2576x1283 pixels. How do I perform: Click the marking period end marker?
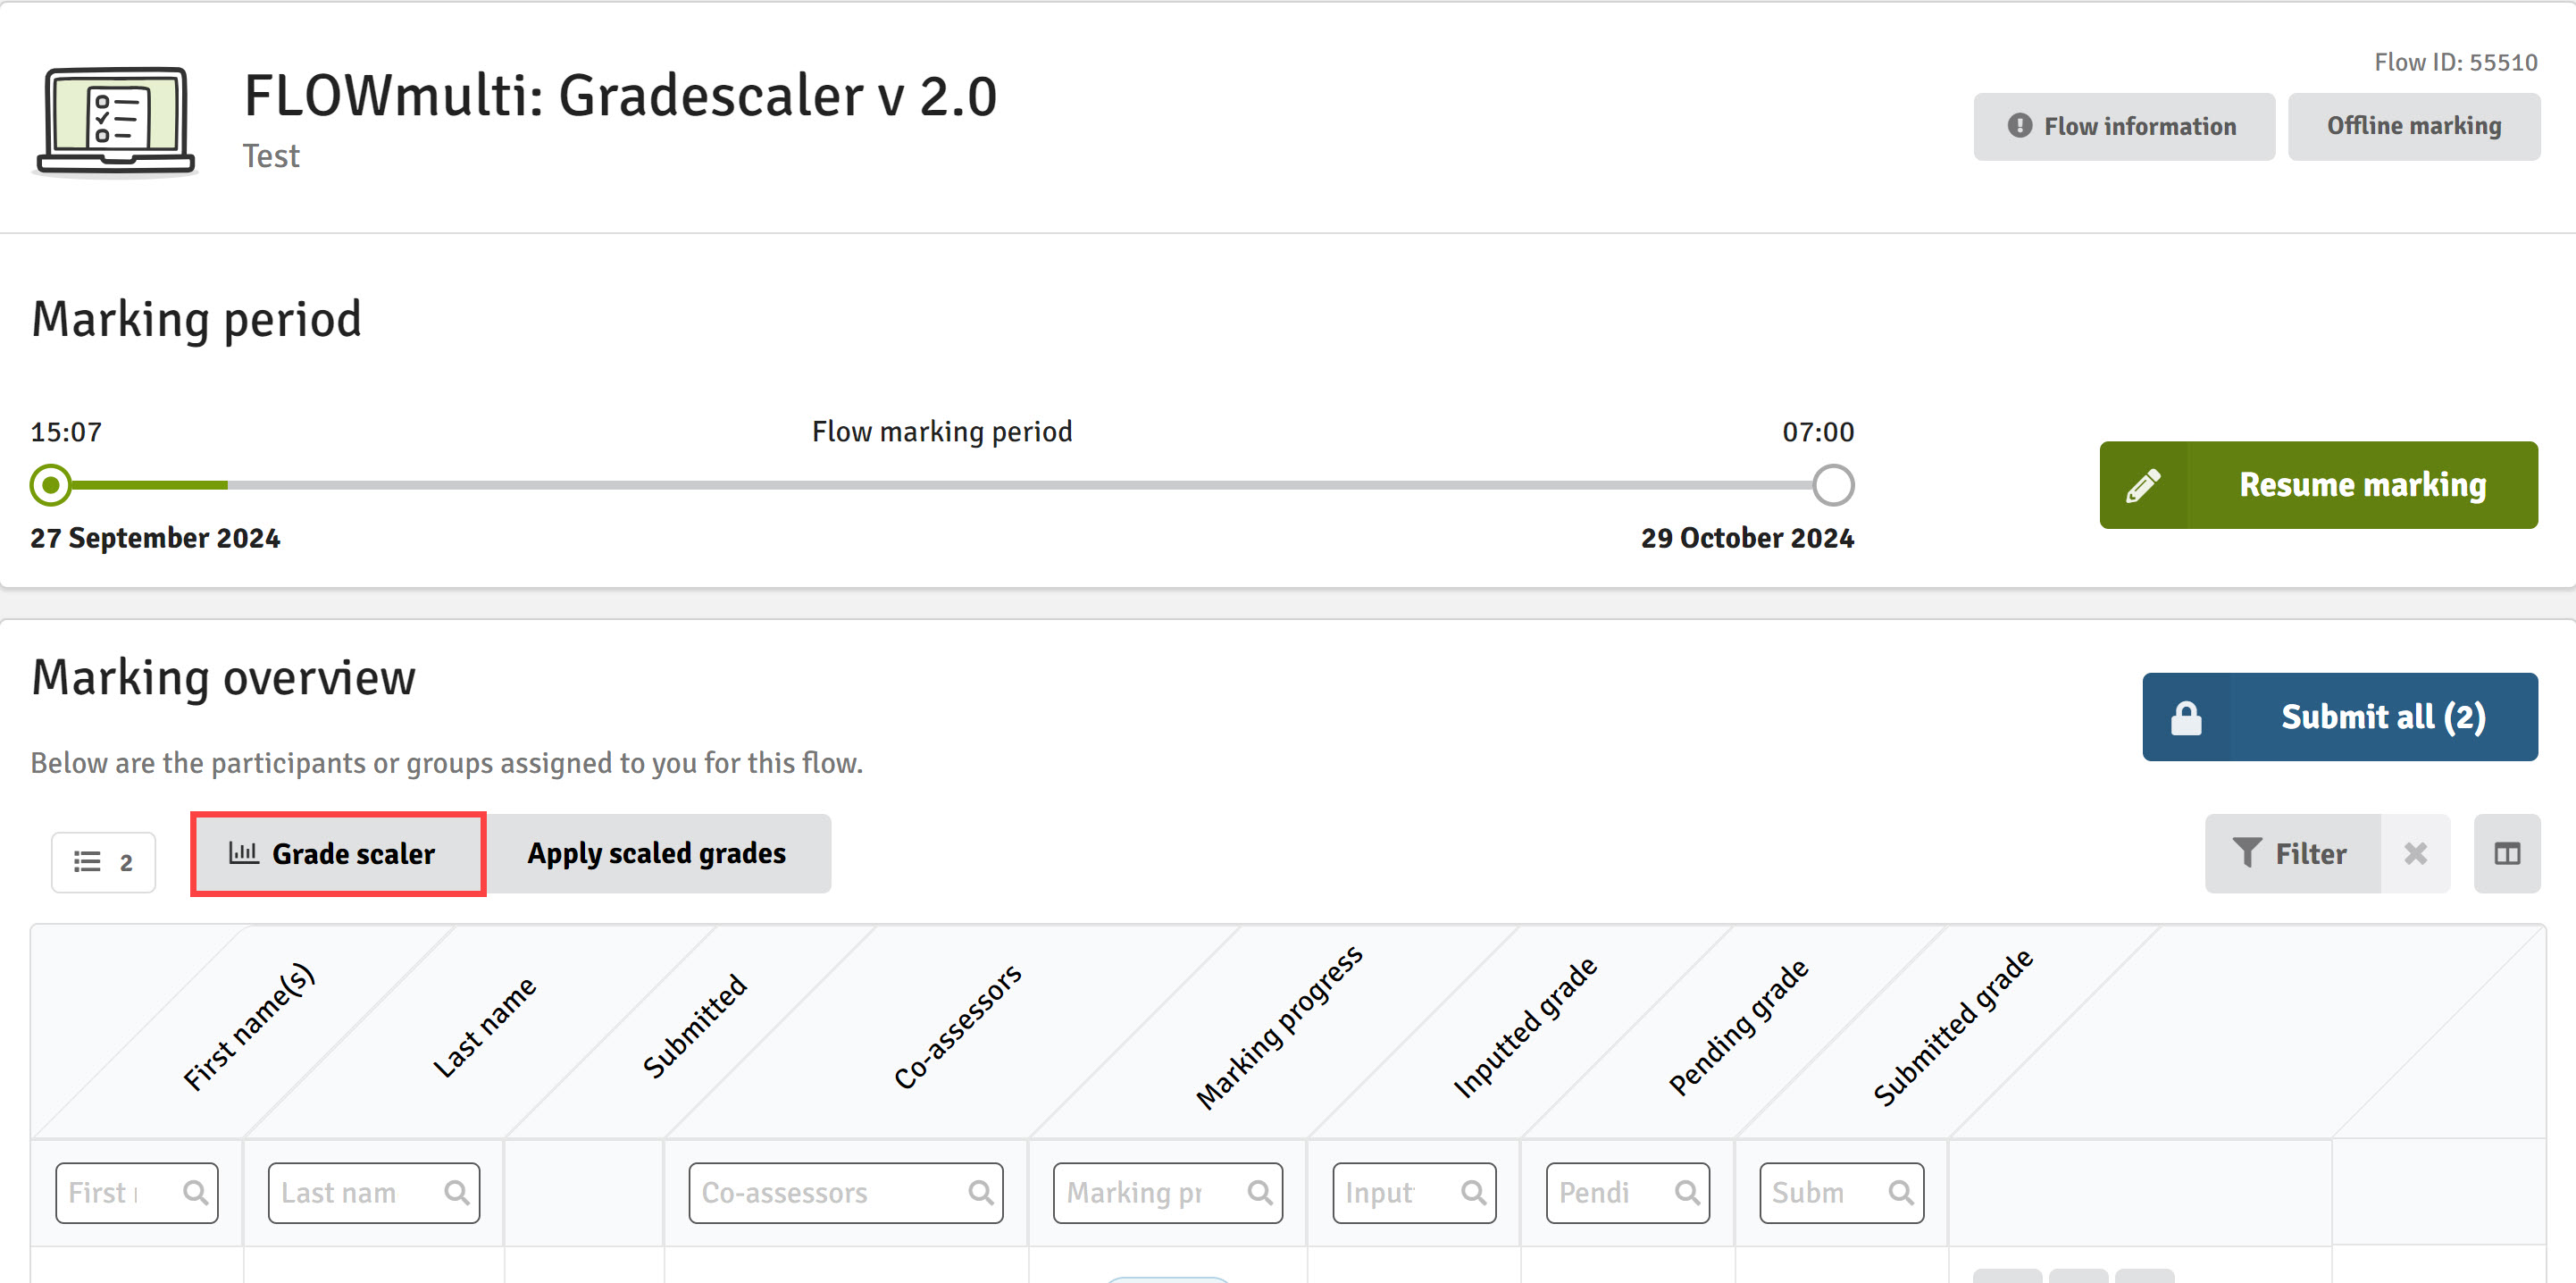(x=1833, y=485)
